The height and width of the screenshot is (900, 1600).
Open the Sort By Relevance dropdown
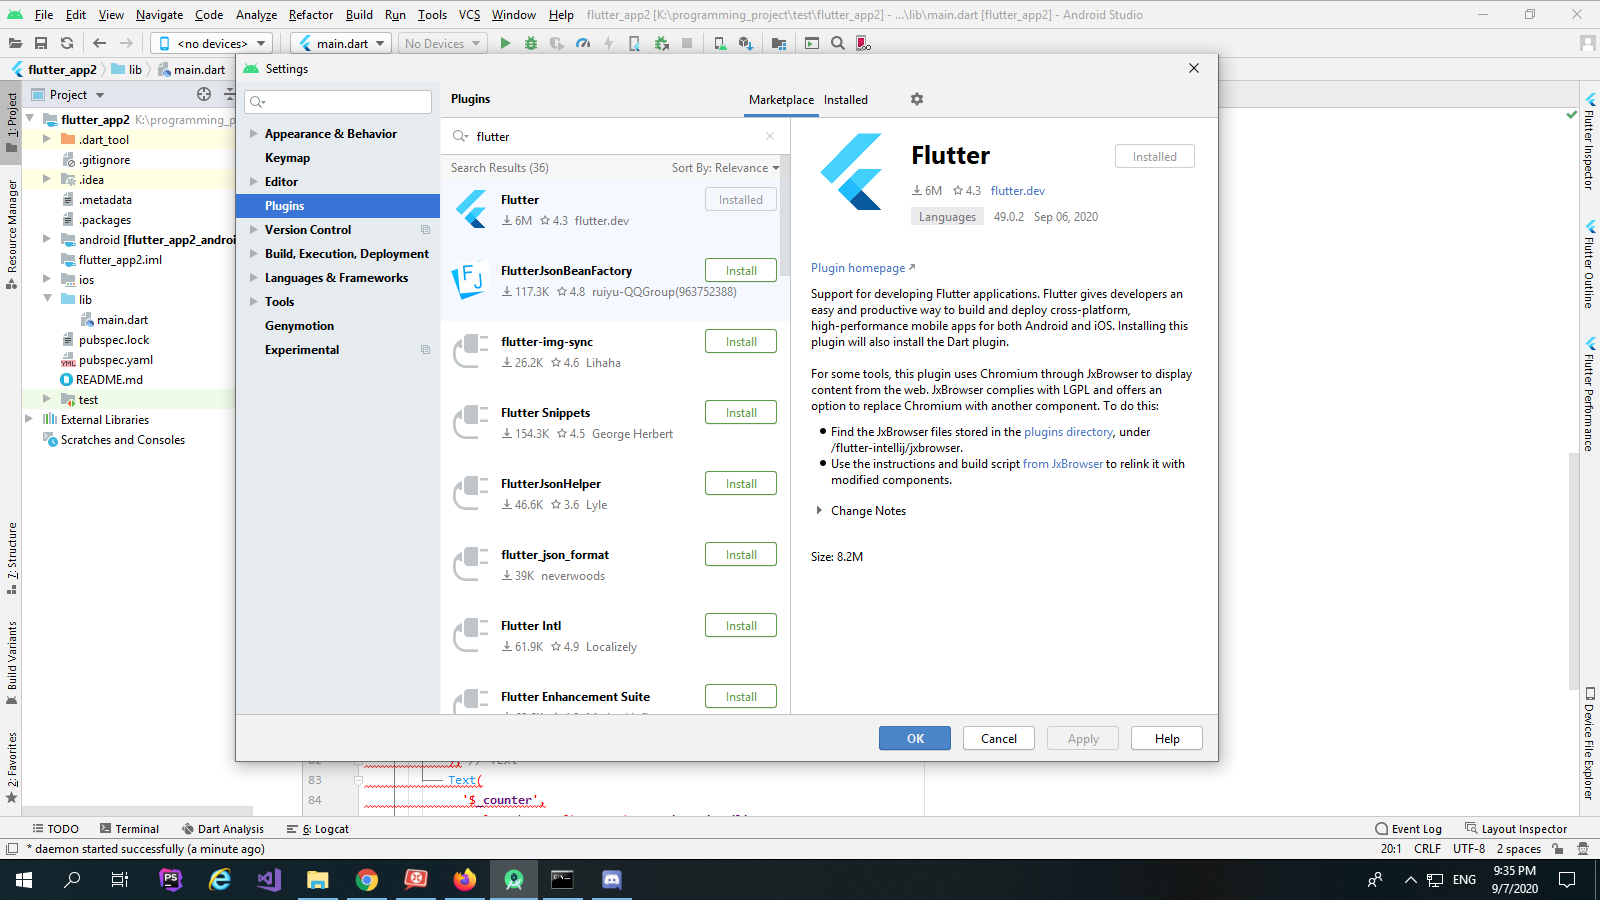pyautogui.click(x=725, y=167)
